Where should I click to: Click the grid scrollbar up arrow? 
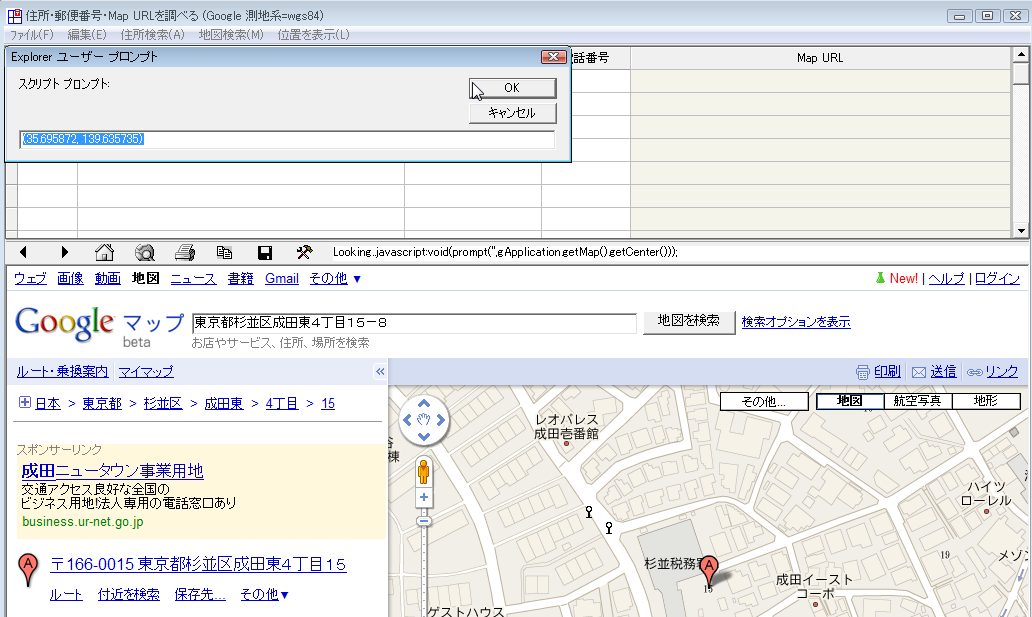pyautogui.click(x=1021, y=55)
